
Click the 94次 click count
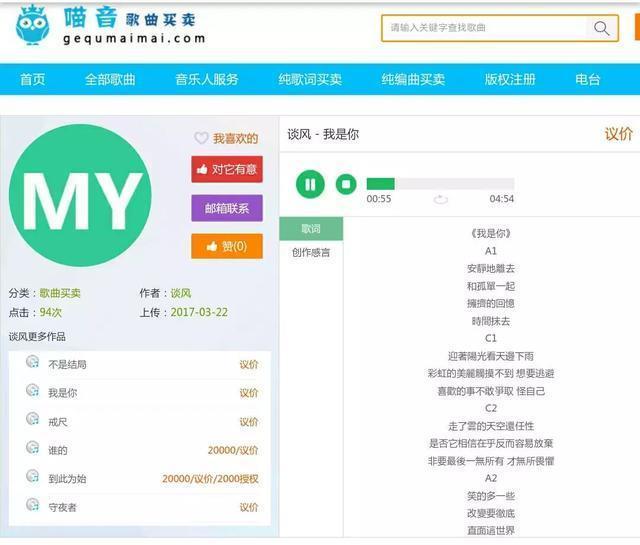pos(51,312)
